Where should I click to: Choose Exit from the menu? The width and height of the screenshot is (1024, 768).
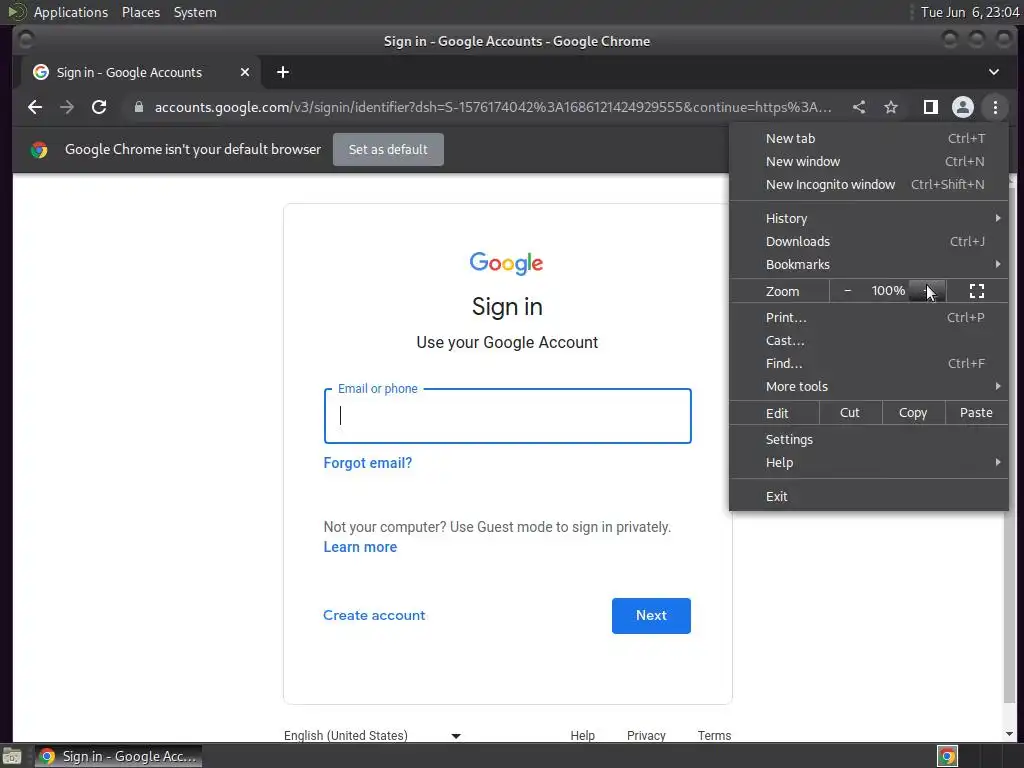pos(869,496)
